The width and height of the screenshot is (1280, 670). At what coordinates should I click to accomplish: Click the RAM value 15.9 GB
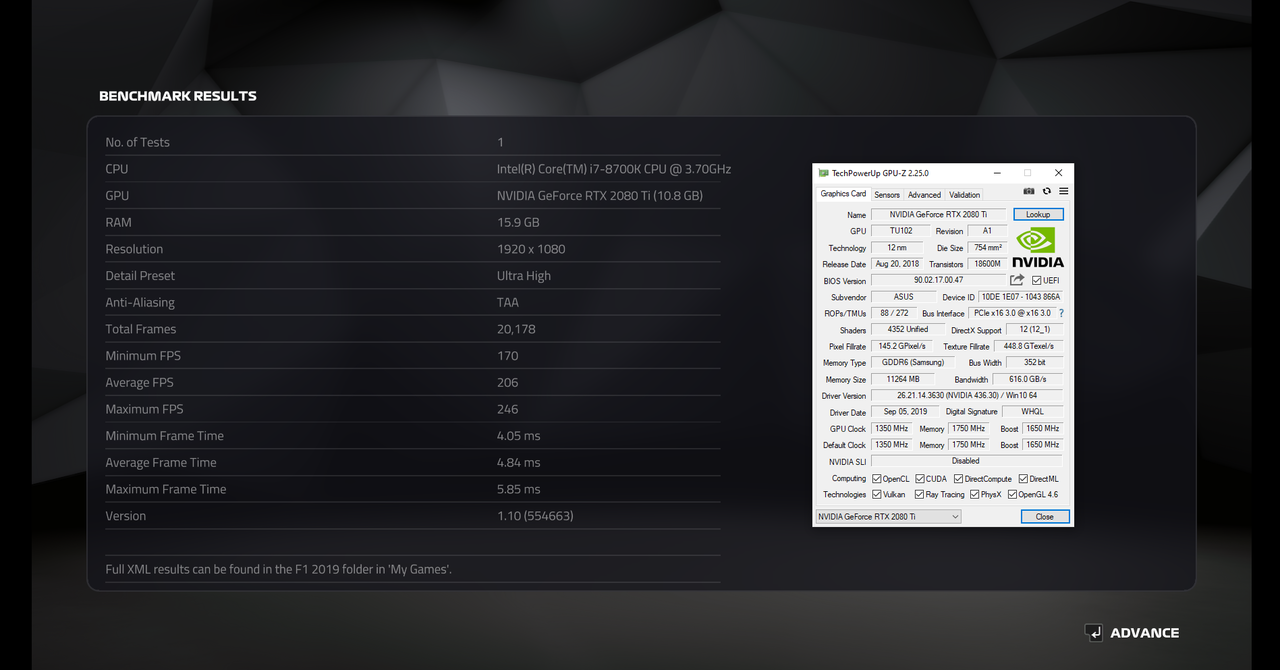518,222
